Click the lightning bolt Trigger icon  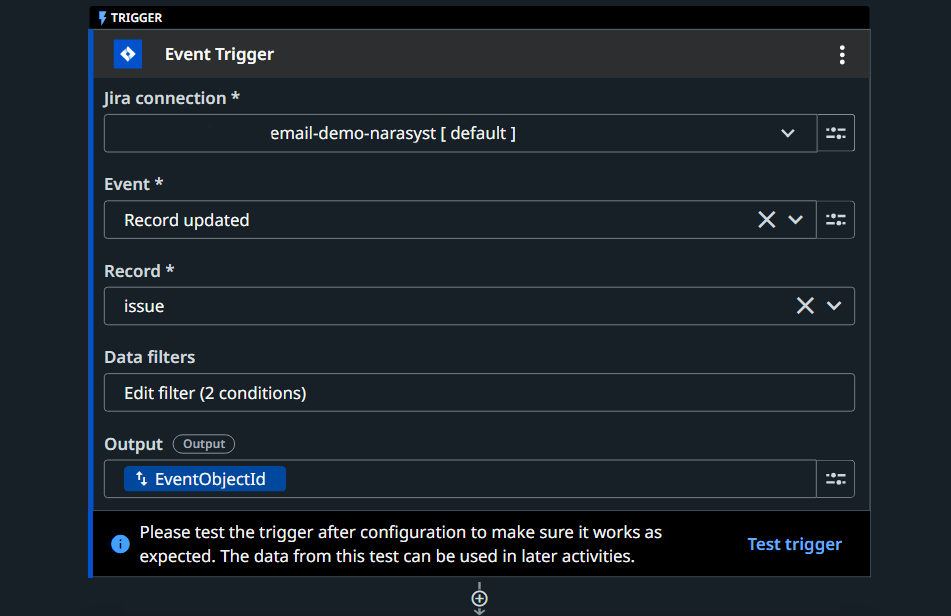[102, 18]
